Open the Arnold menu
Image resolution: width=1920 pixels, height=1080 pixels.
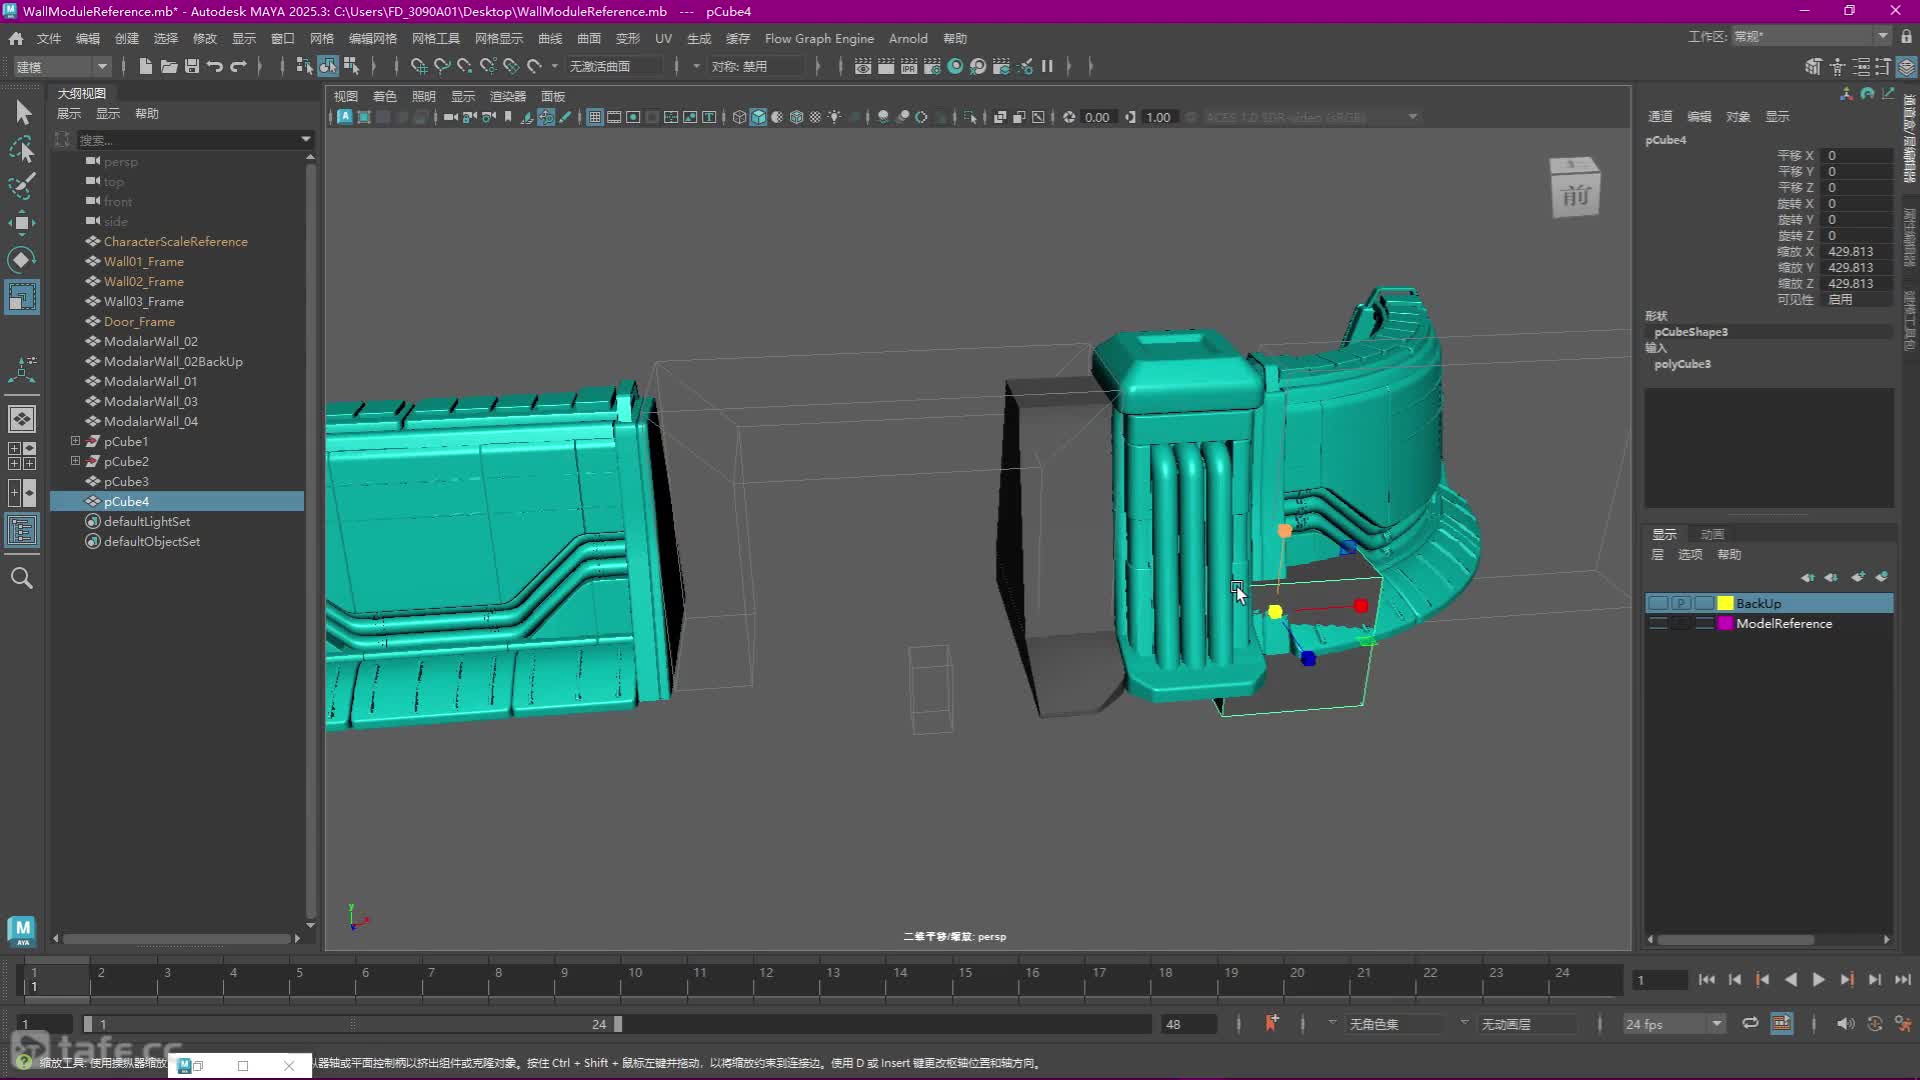907,38
